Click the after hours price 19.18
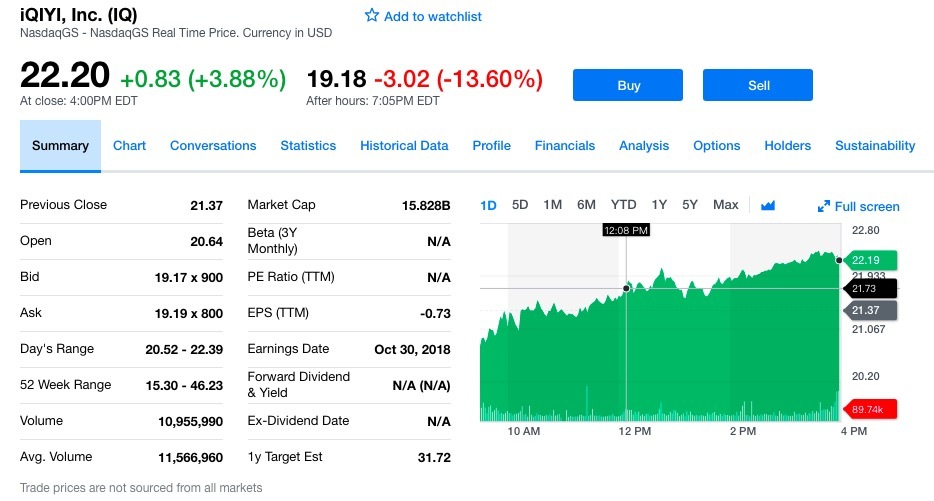Screen dimensions: 934x501 pyautogui.click(x=337, y=79)
